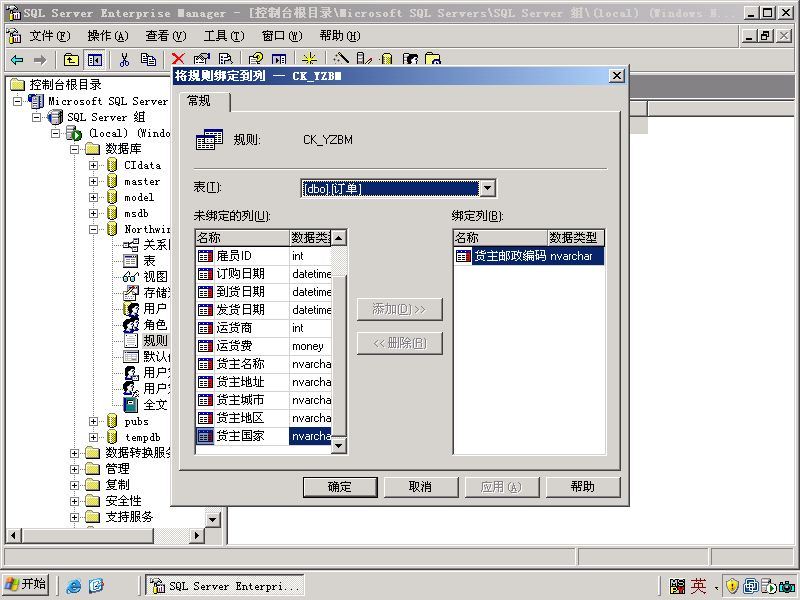Viewport: 800px width, 600px height.
Task: Click the 取消 button
Action: click(421, 487)
